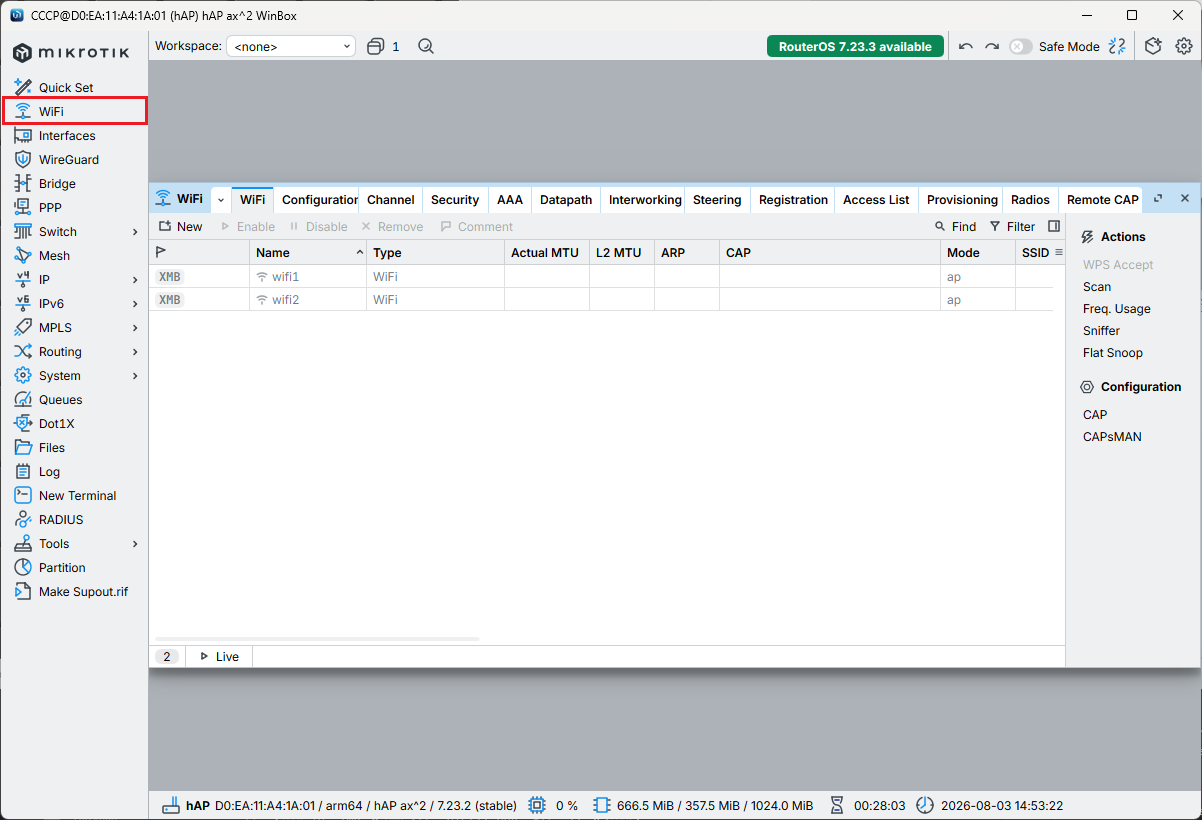
Task: Open the Datapath tab
Action: coord(566,199)
